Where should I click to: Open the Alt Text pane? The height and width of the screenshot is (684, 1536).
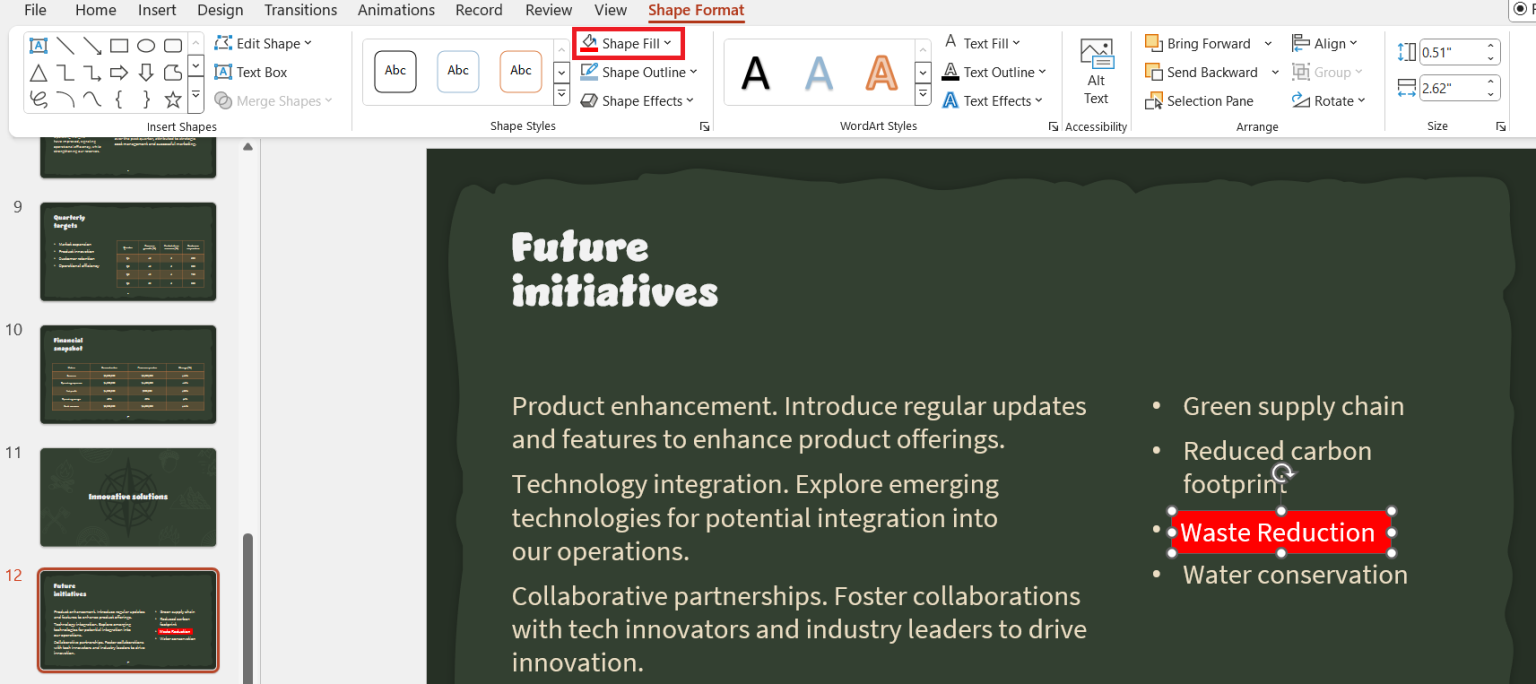pos(1096,68)
